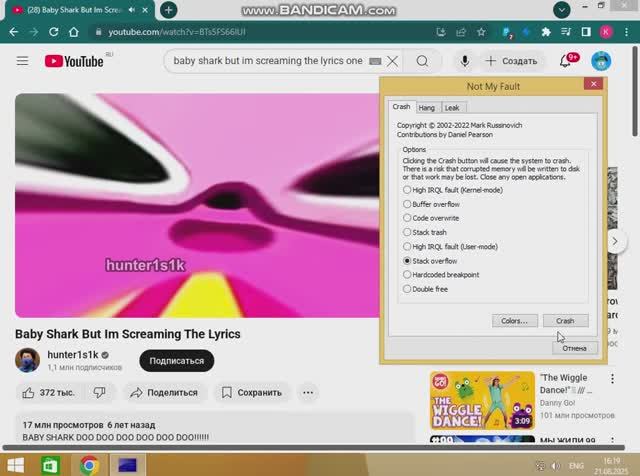Open the more actions ellipsis under video

pos(308,393)
